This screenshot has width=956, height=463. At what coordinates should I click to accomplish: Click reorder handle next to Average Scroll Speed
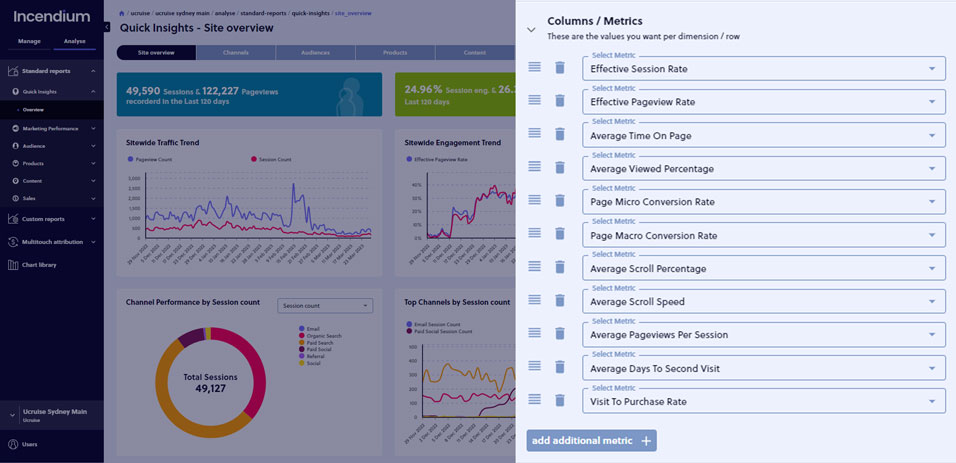coord(535,300)
